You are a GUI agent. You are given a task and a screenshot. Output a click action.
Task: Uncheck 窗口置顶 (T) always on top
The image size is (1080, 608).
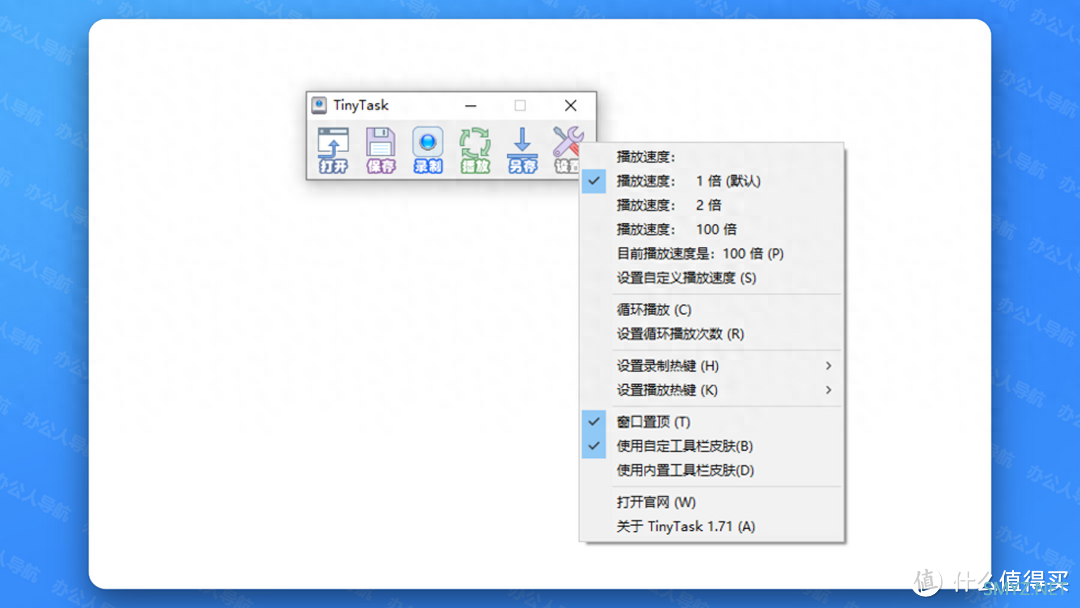point(712,422)
